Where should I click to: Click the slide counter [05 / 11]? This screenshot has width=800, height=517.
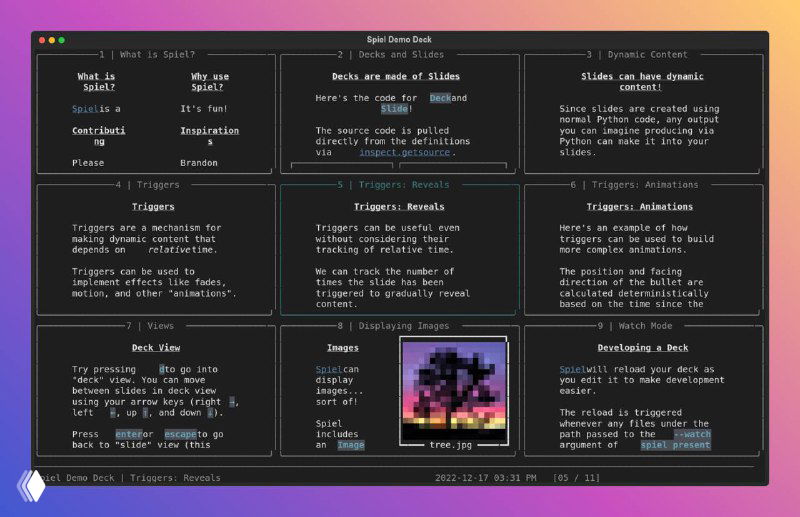click(577, 478)
